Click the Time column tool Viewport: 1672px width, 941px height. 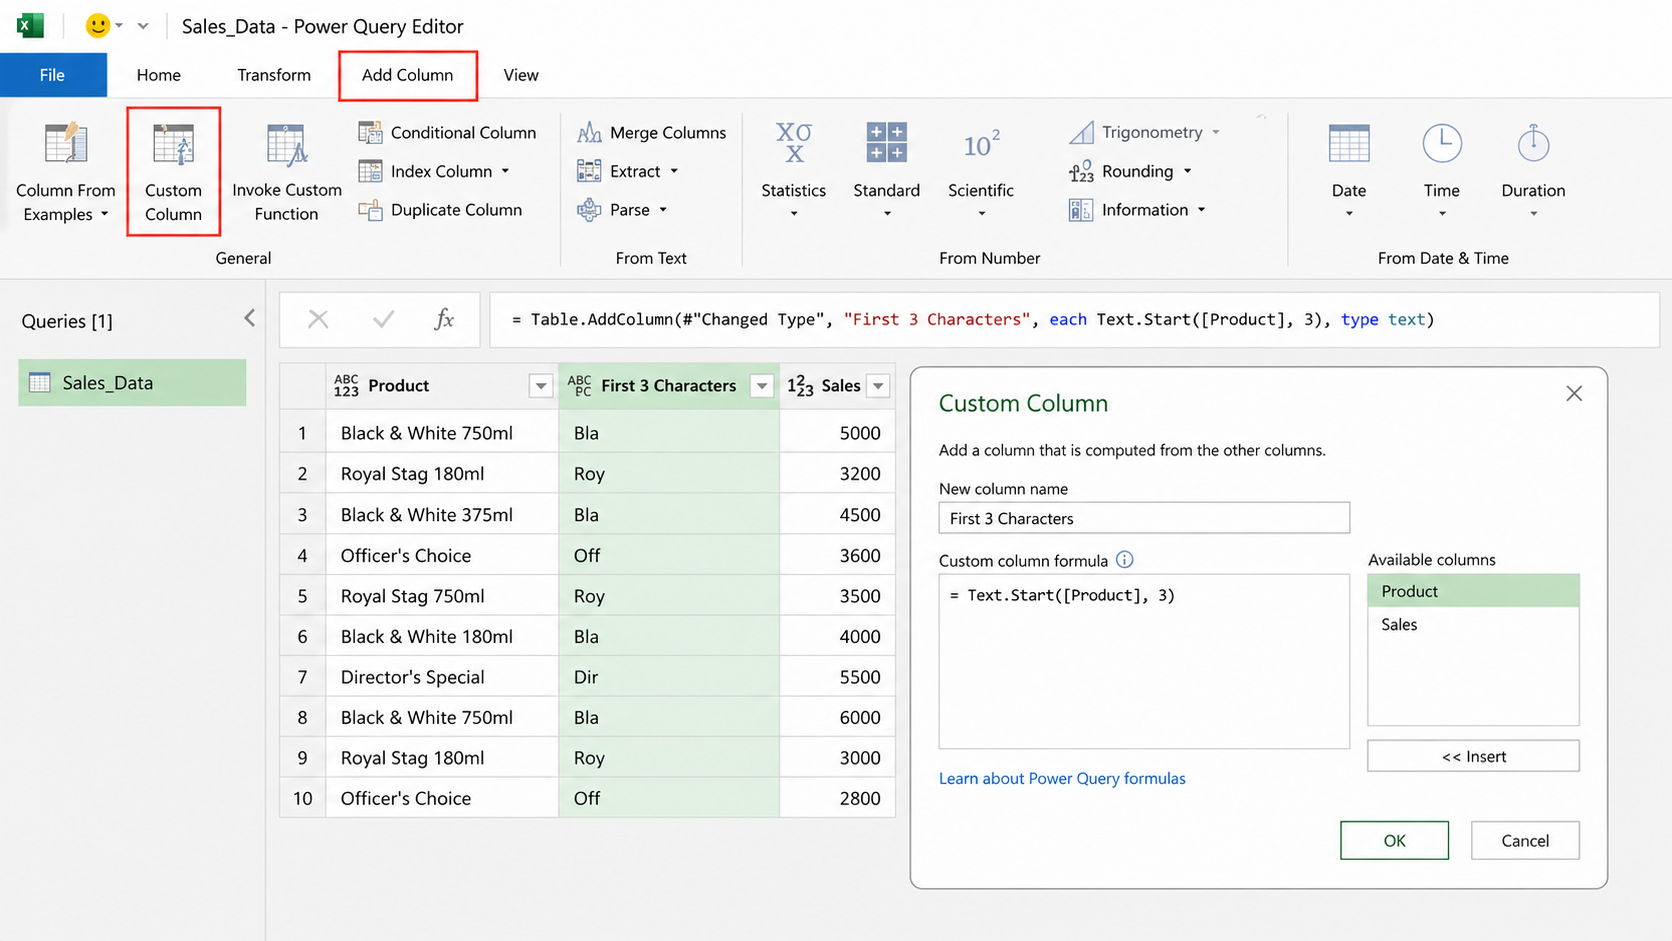(x=1441, y=170)
